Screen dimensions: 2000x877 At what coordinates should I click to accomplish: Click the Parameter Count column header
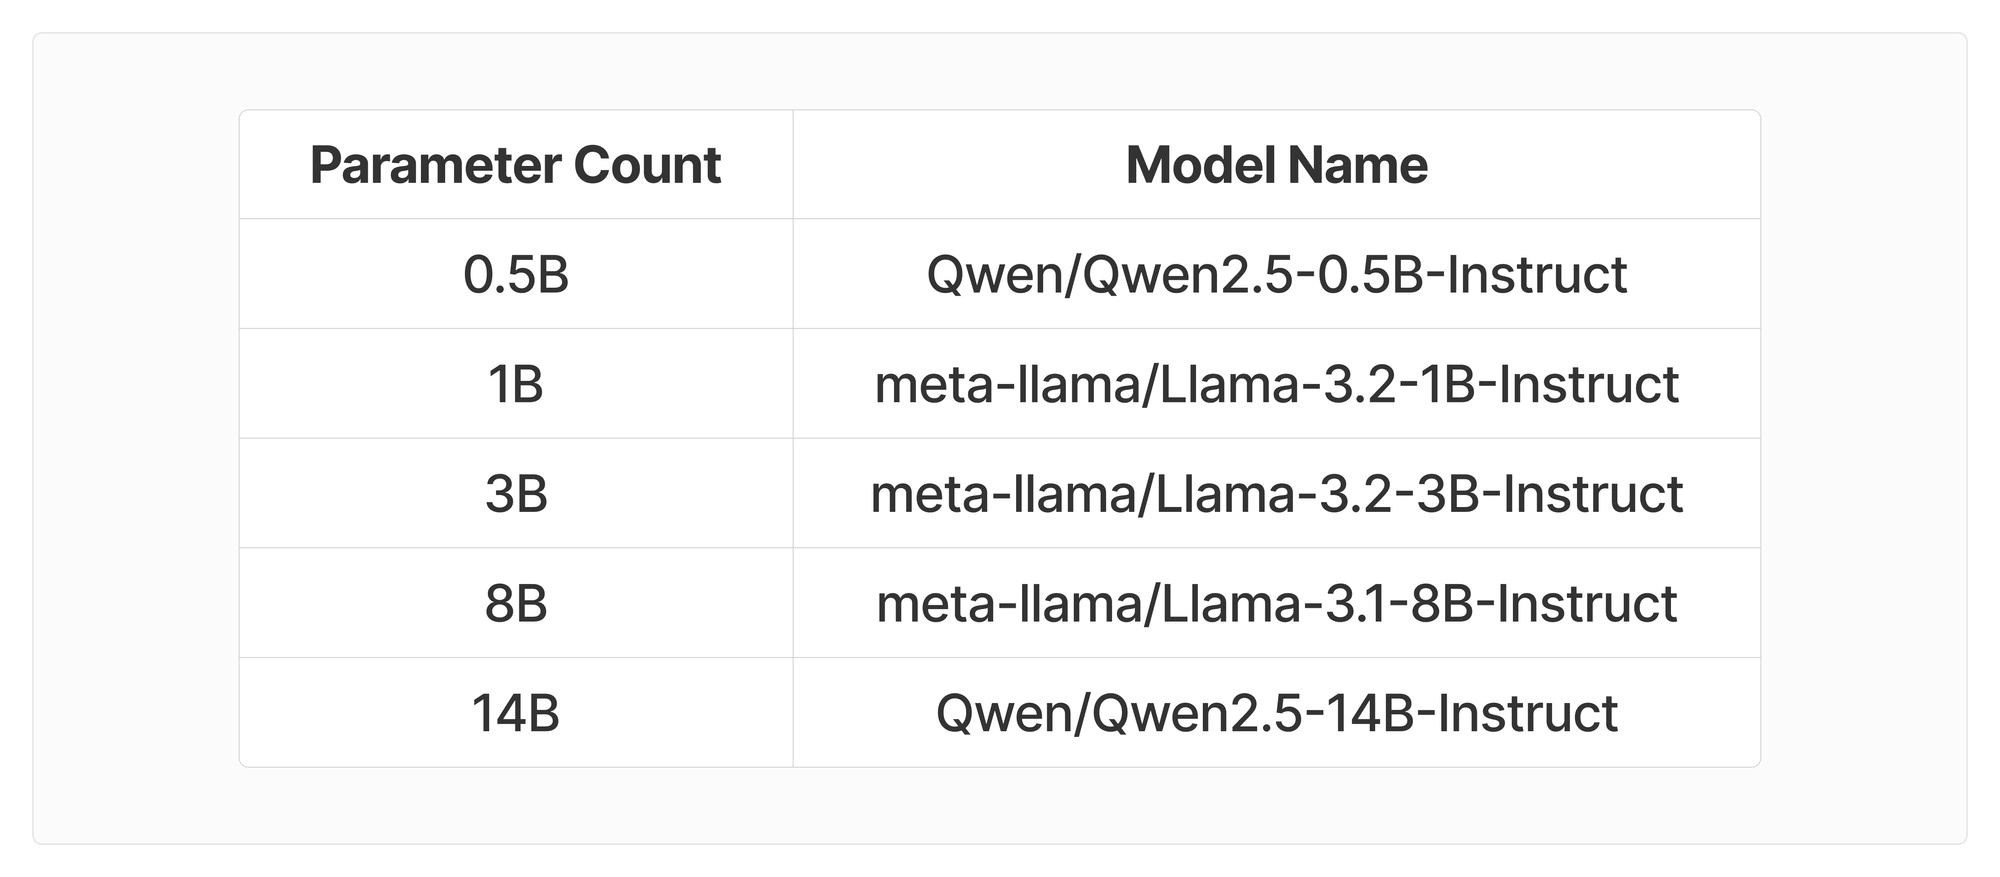[516, 165]
